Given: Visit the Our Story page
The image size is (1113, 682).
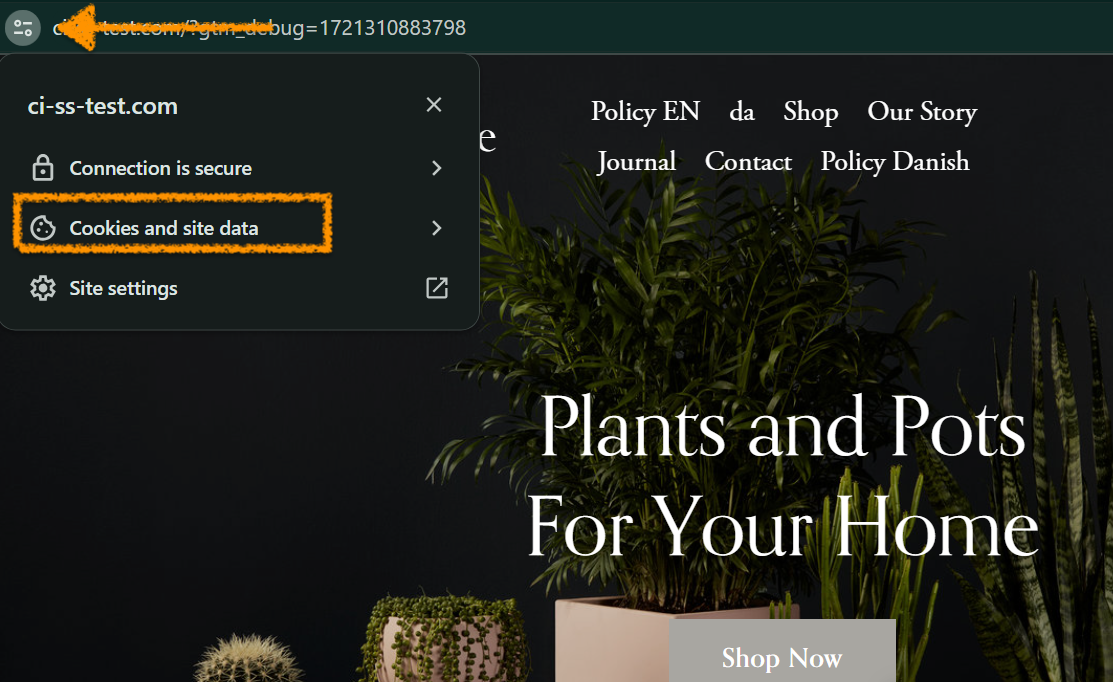Looking at the screenshot, I should (921, 111).
